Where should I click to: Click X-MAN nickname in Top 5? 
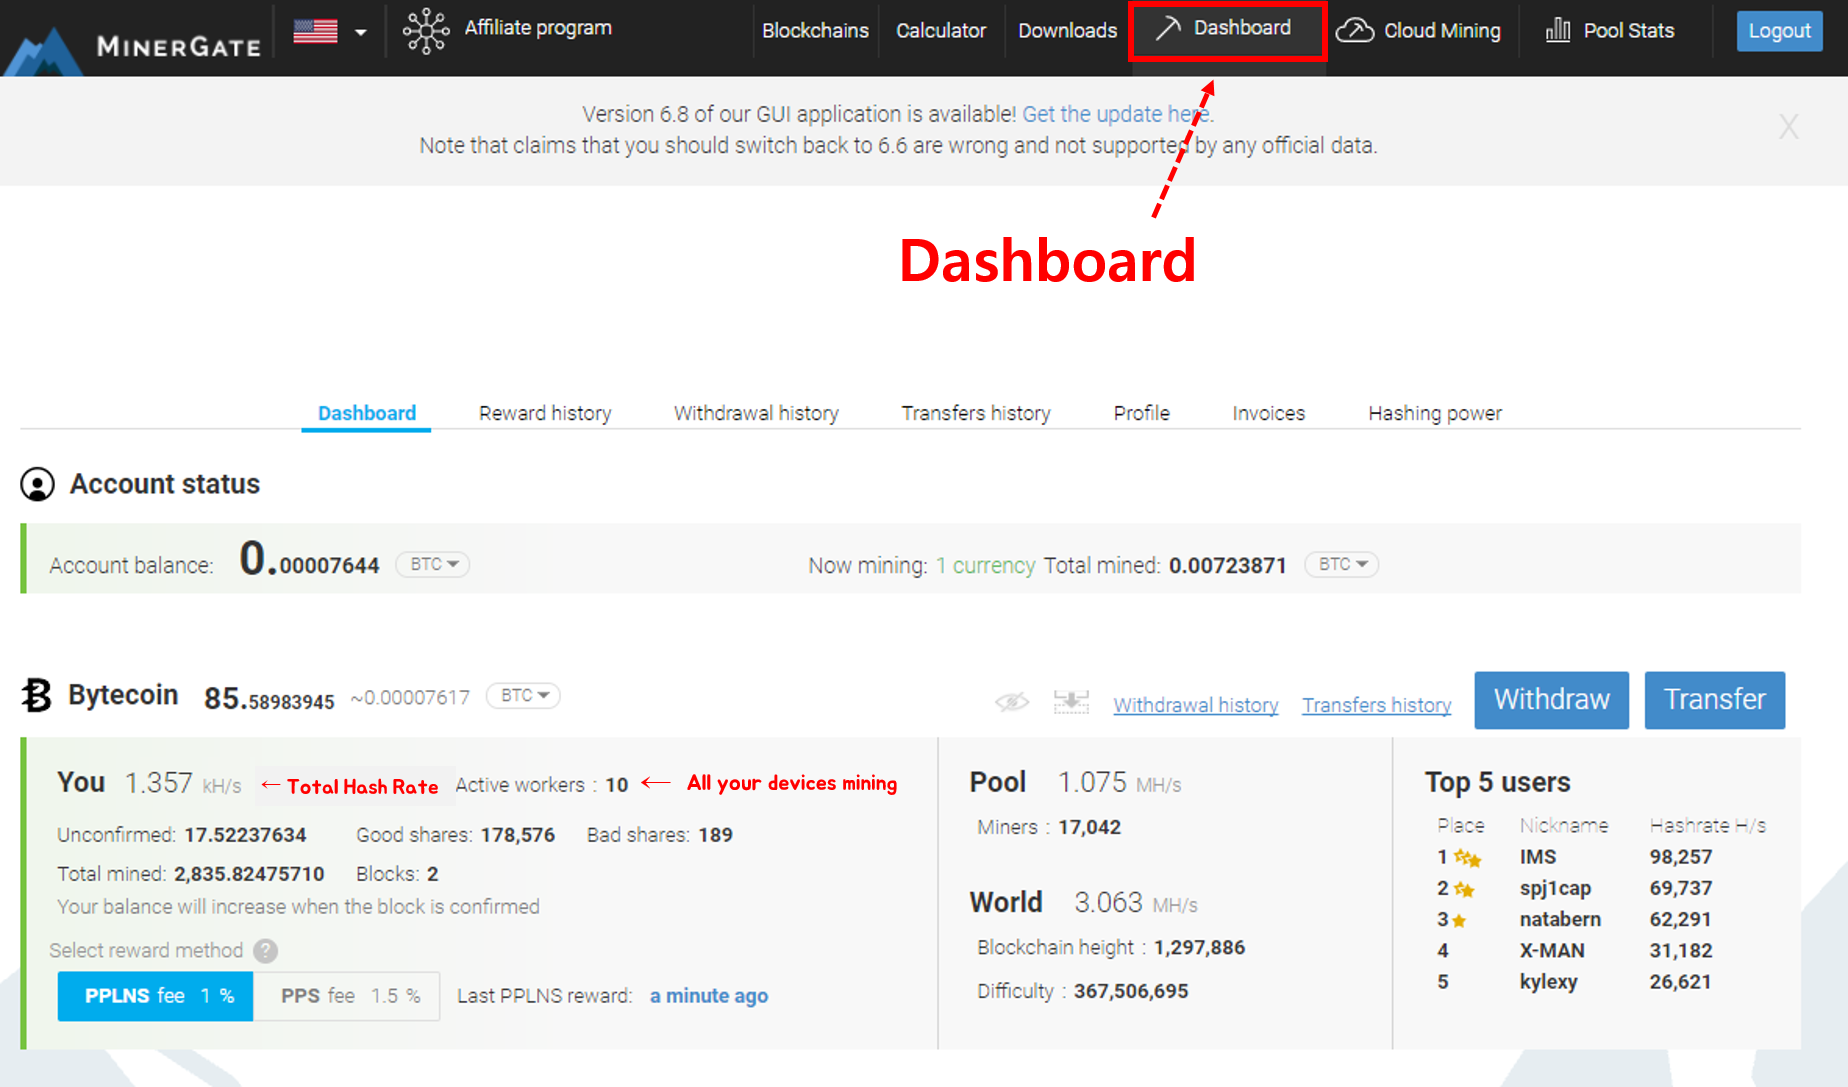(1552, 950)
